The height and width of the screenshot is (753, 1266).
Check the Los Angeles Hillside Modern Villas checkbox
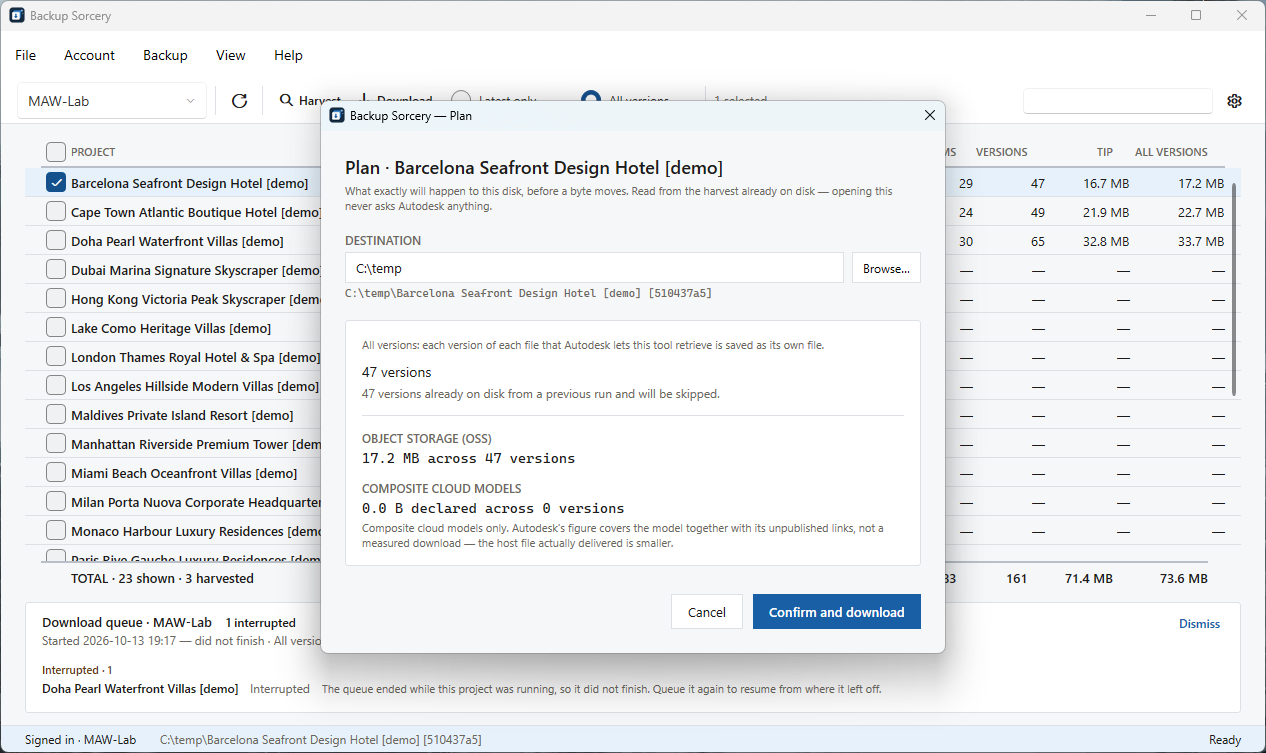pyautogui.click(x=56, y=386)
